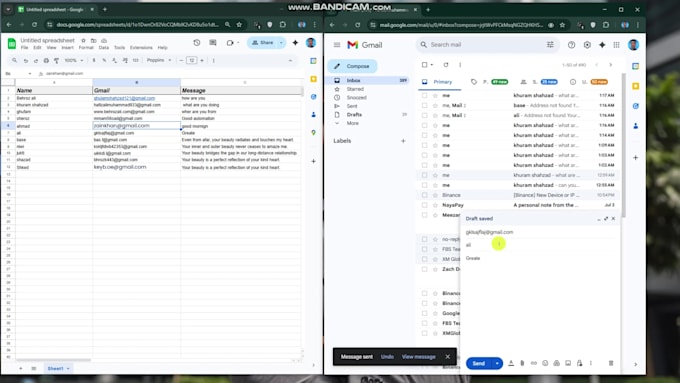Click the paint format icon in Sheets
Screen dimensions: 680x383
coord(56,60)
